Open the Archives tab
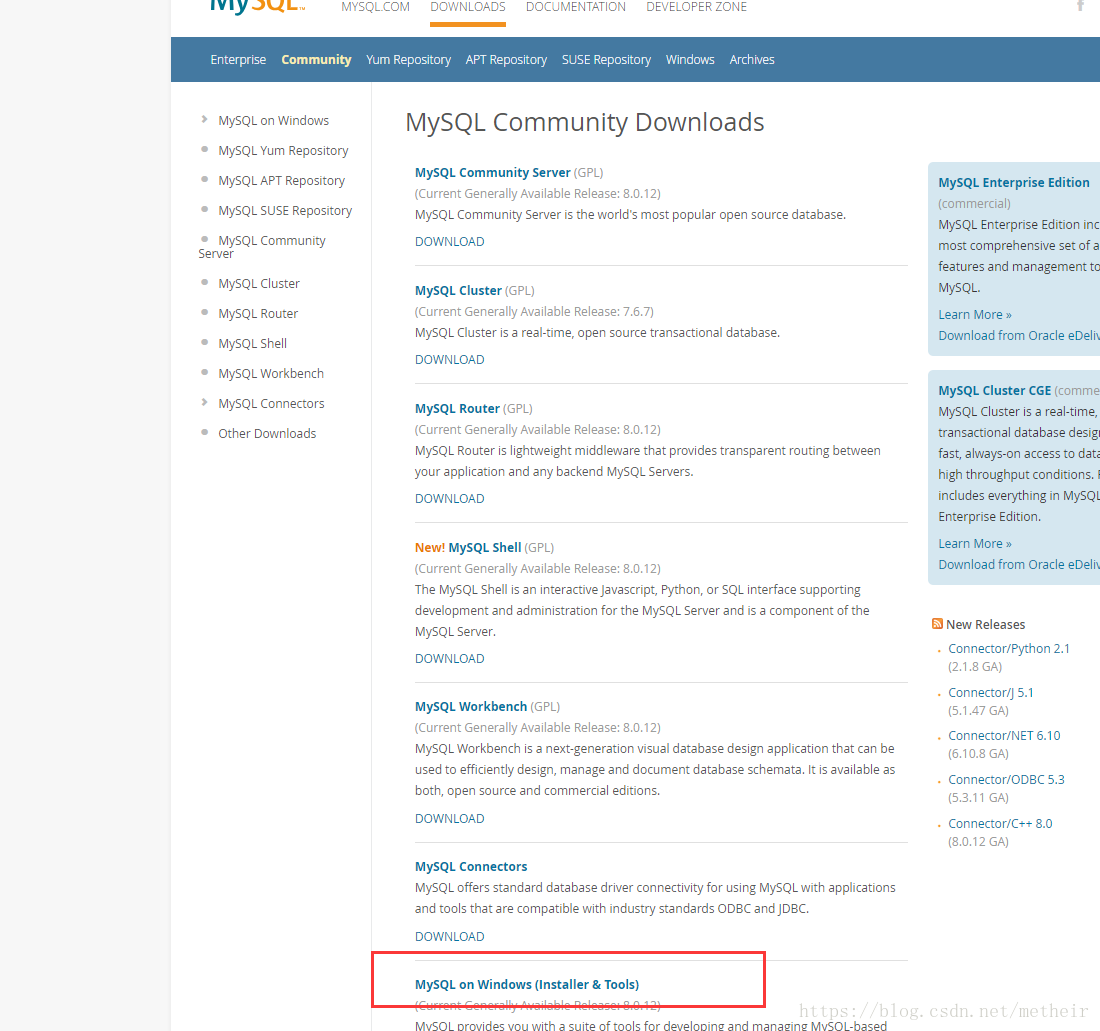This screenshot has height=1031, width=1100. pos(752,60)
